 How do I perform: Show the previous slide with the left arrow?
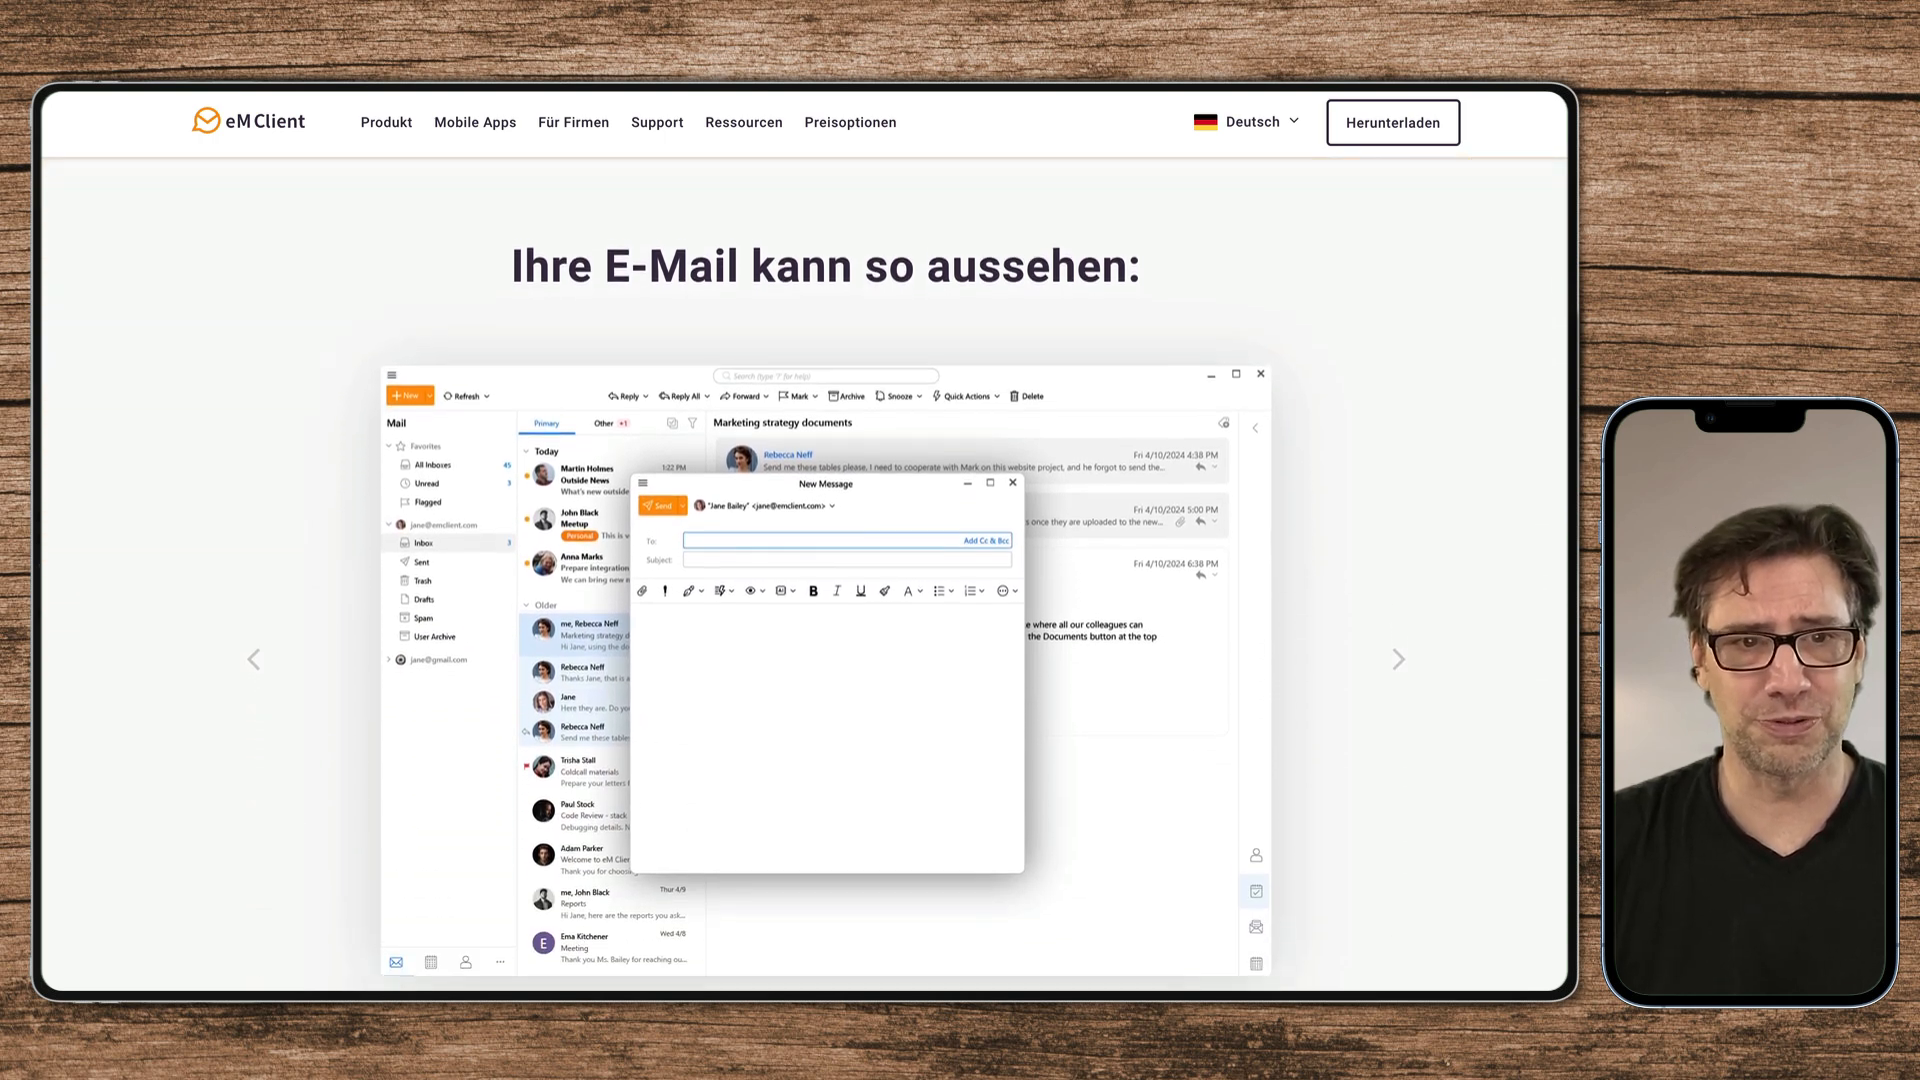[254, 659]
